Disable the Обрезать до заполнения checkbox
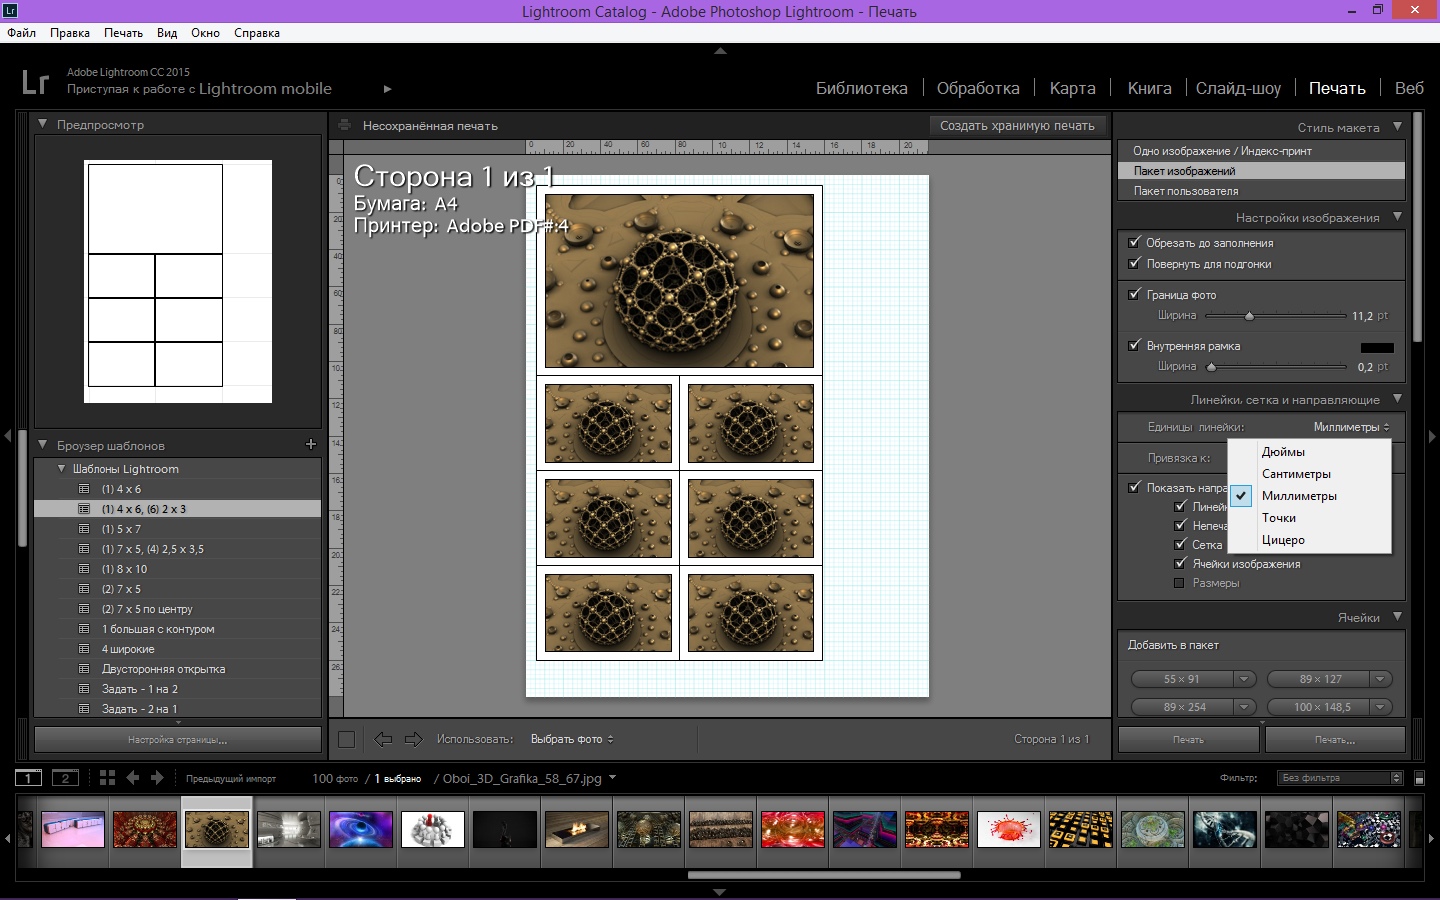Image resolution: width=1440 pixels, height=900 pixels. (x=1134, y=242)
